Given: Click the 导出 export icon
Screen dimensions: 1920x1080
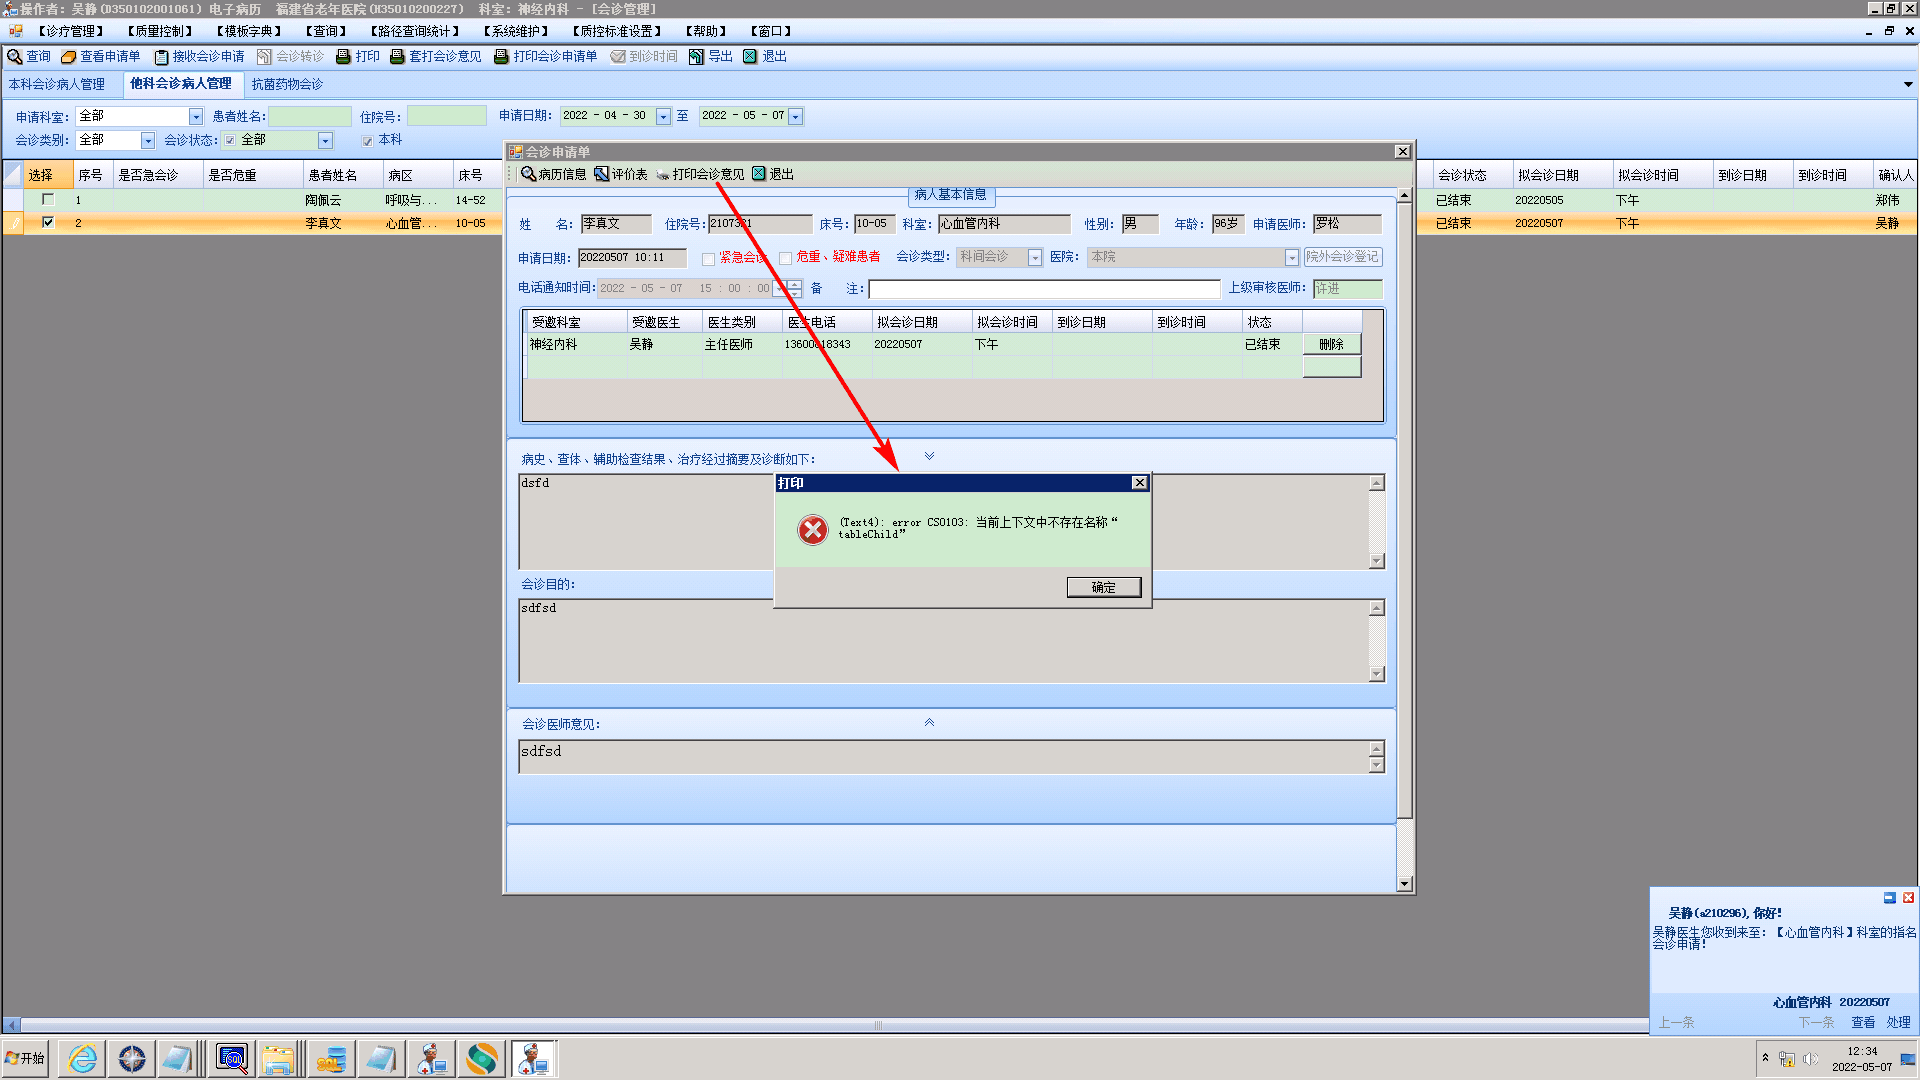Looking at the screenshot, I should [x=697, y=57].
